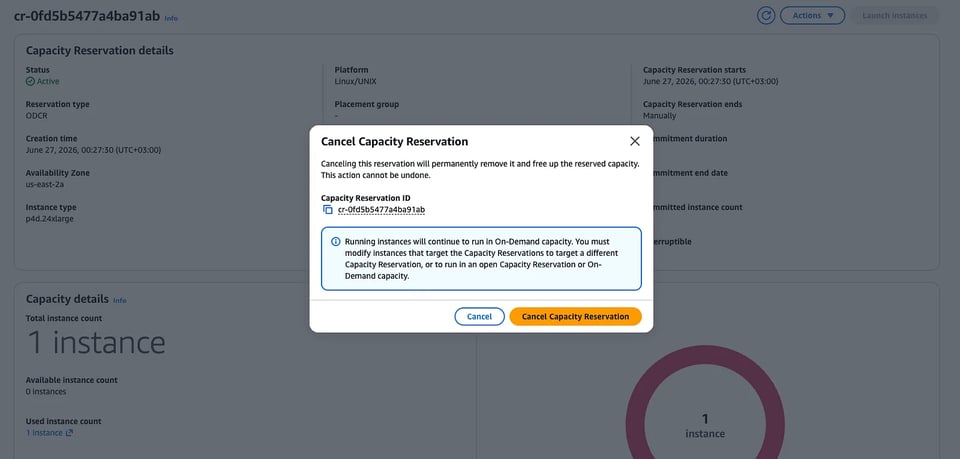
Task: Select the cr-0fd5b5477a4ba91ab page heading
Action: point(87,16)
